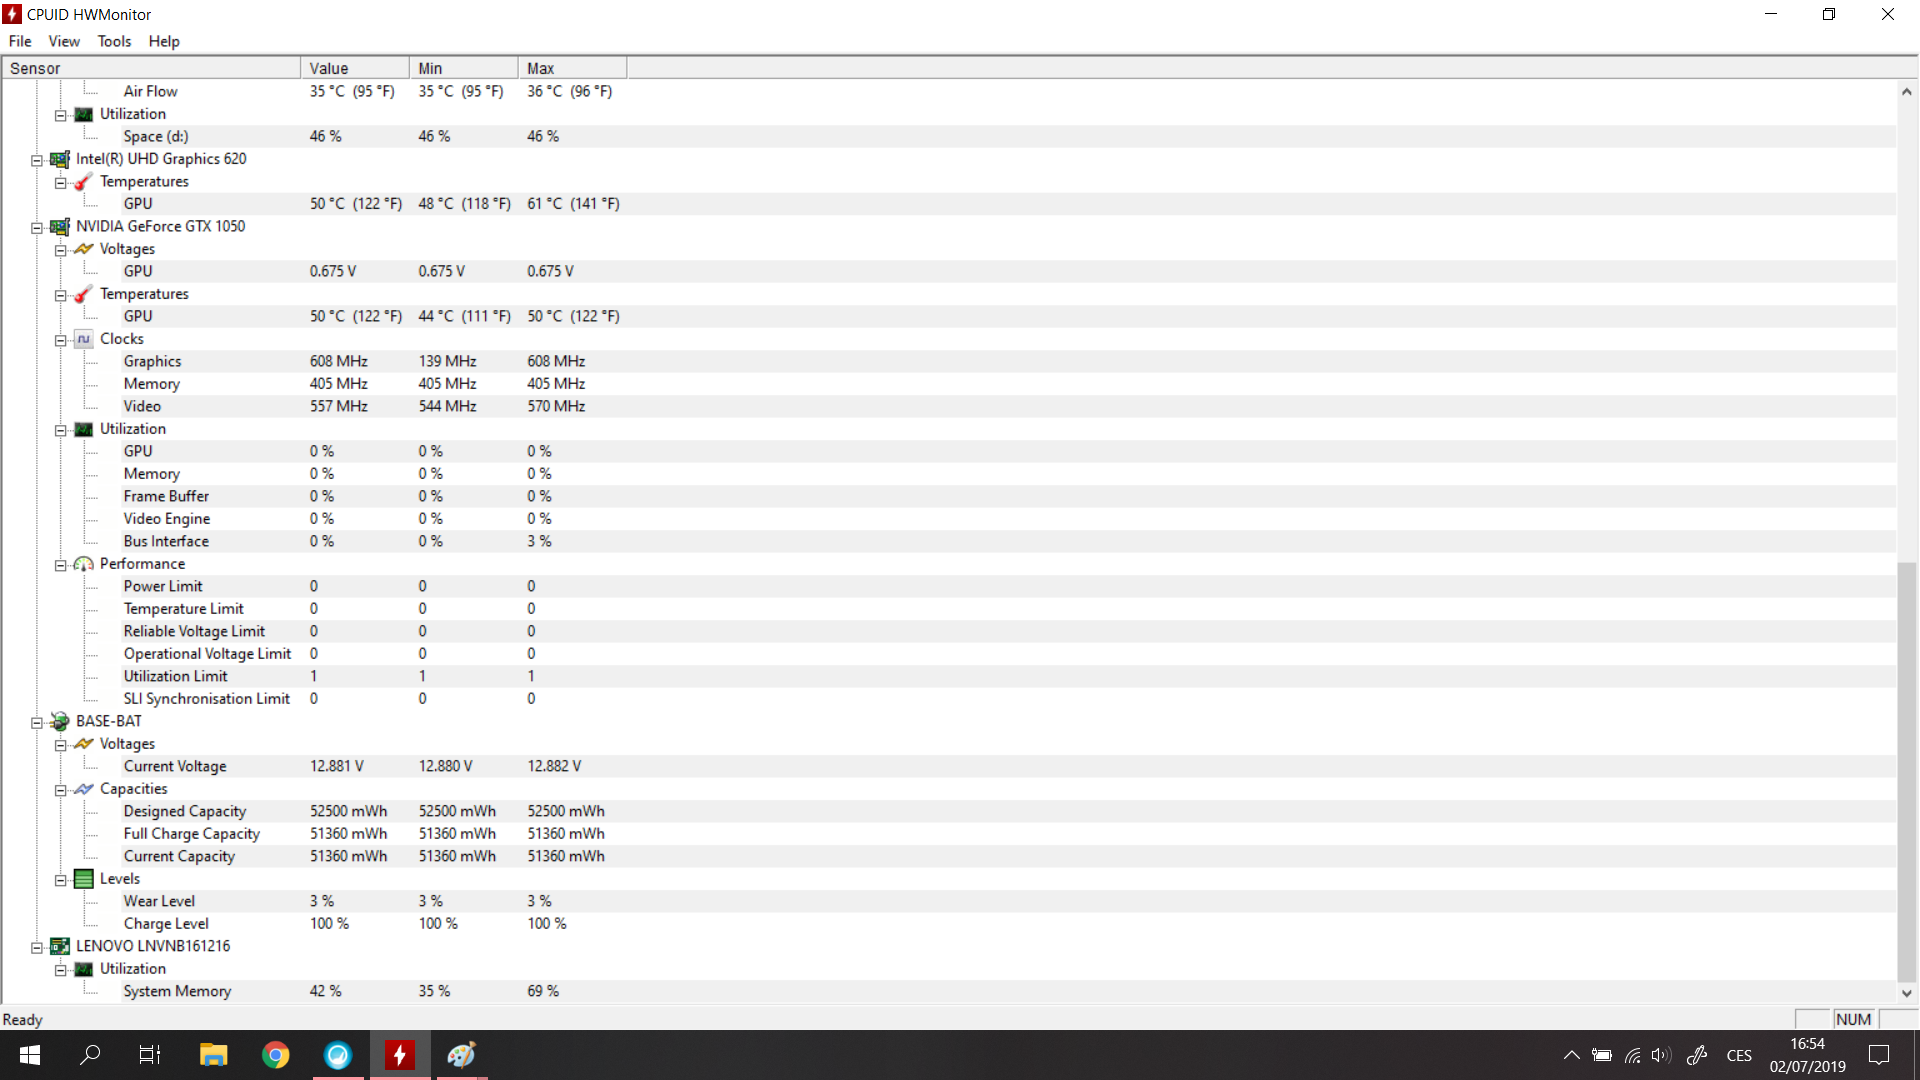This screenshot has height=1080, width=1920.
Task: Collapse the Performance section
Action: pos(61,565)
